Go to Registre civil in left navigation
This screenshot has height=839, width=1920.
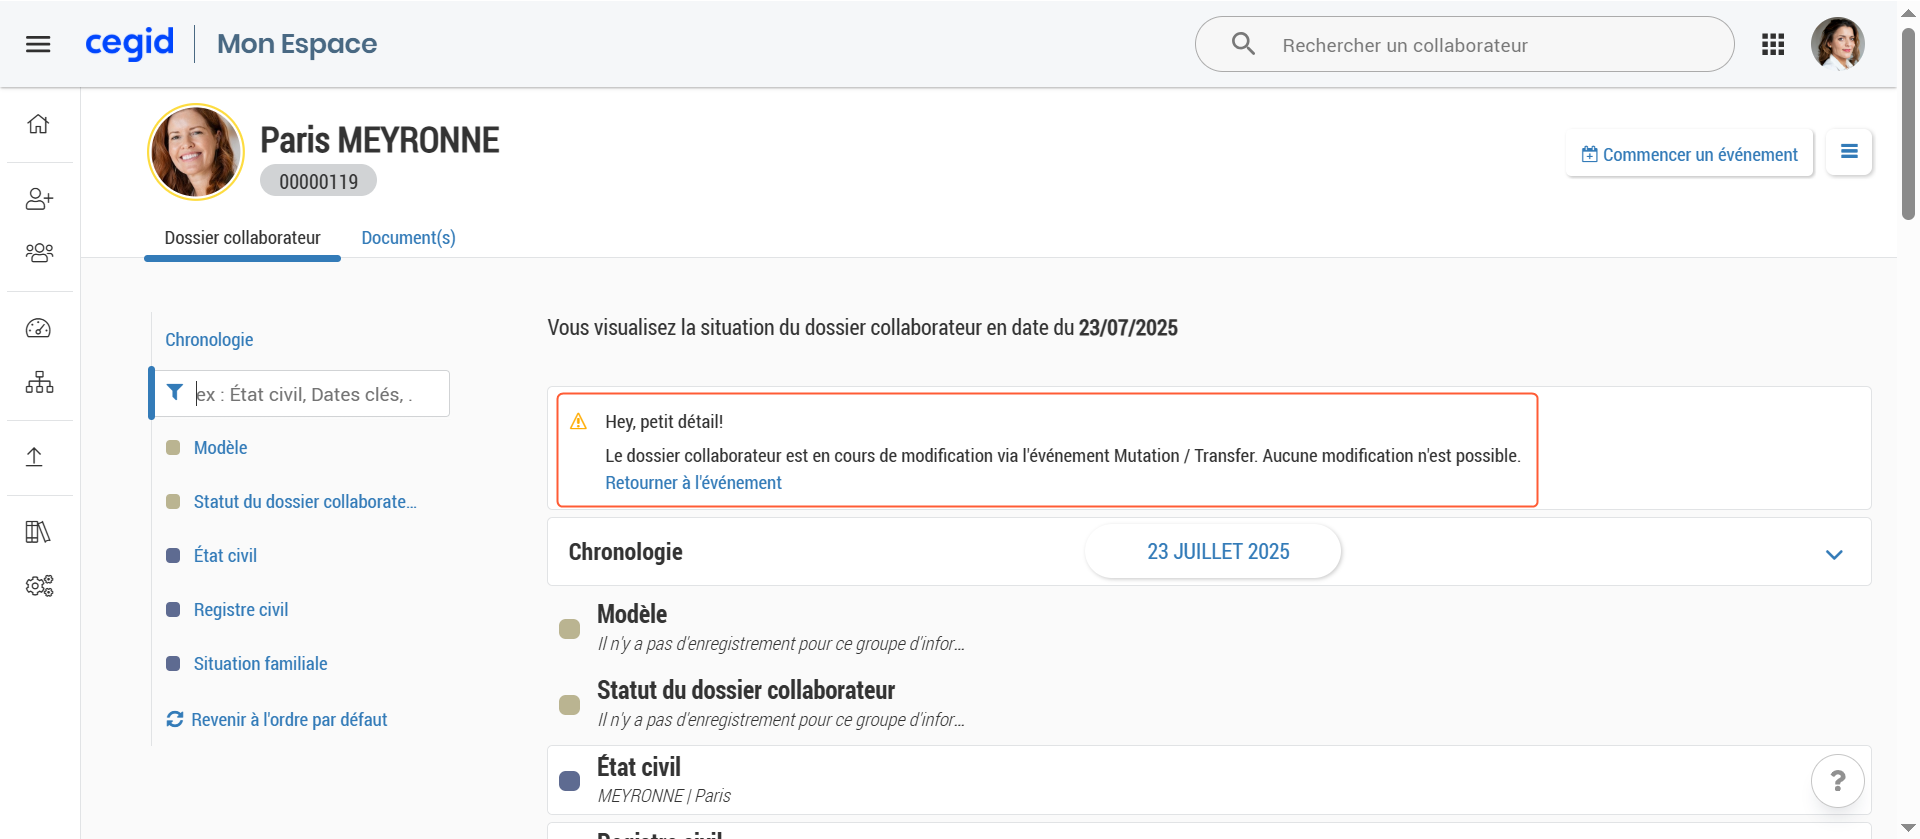click(x=241, y=610)
